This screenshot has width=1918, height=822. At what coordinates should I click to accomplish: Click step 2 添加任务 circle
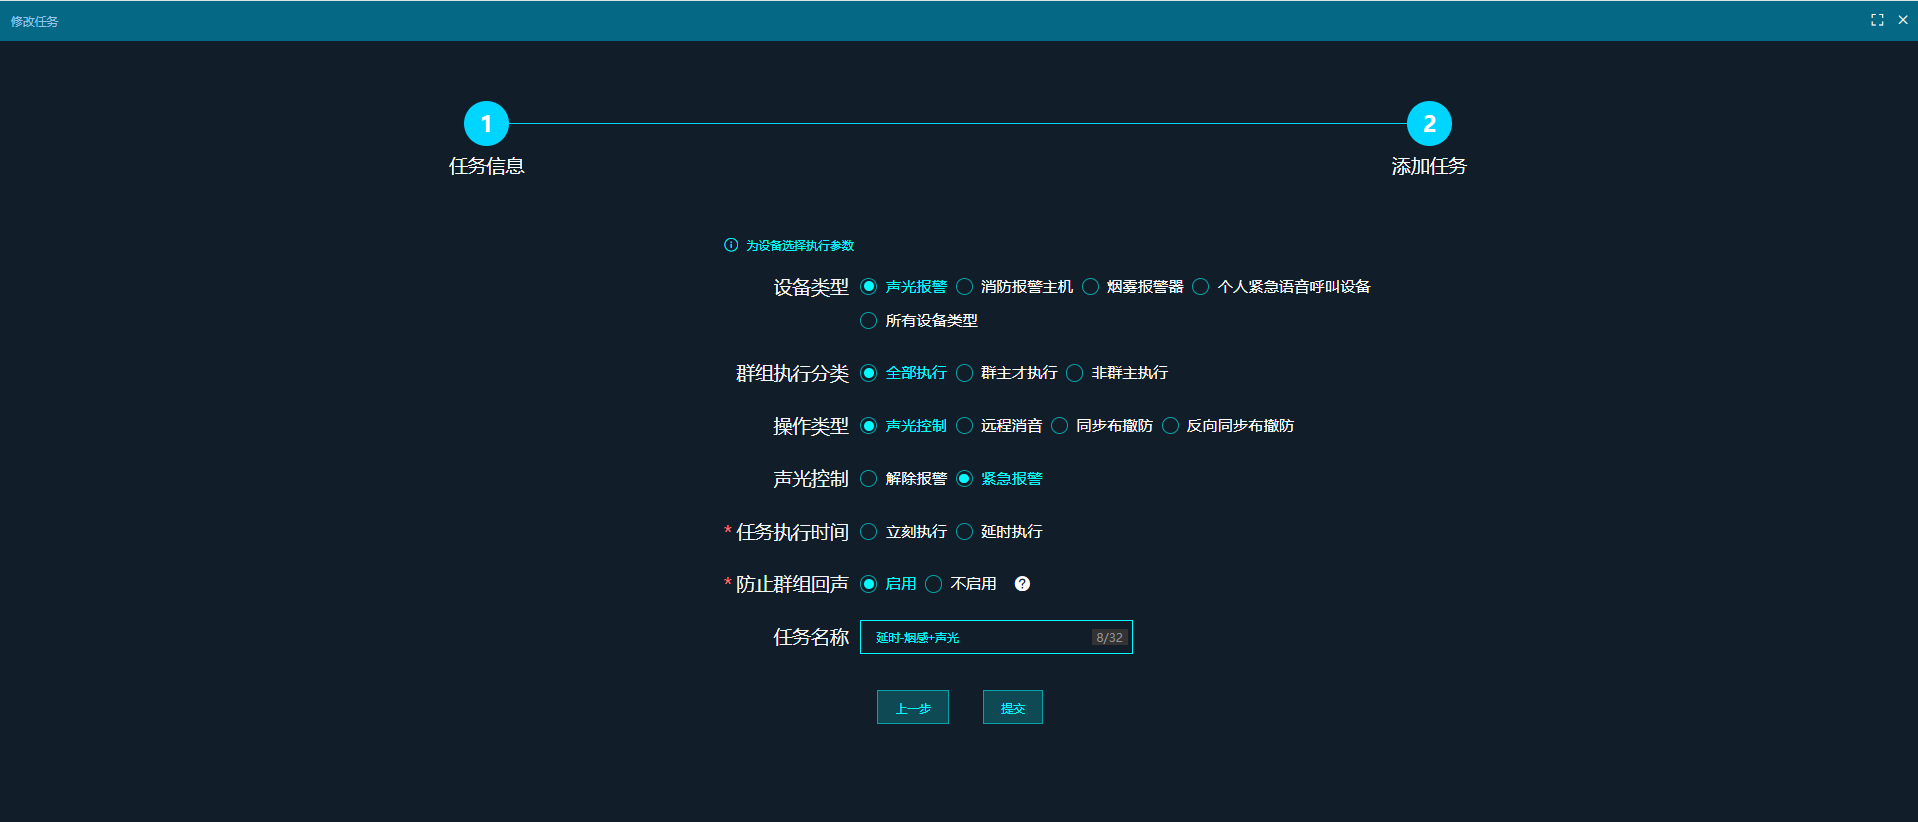[x=1429, y=124]
